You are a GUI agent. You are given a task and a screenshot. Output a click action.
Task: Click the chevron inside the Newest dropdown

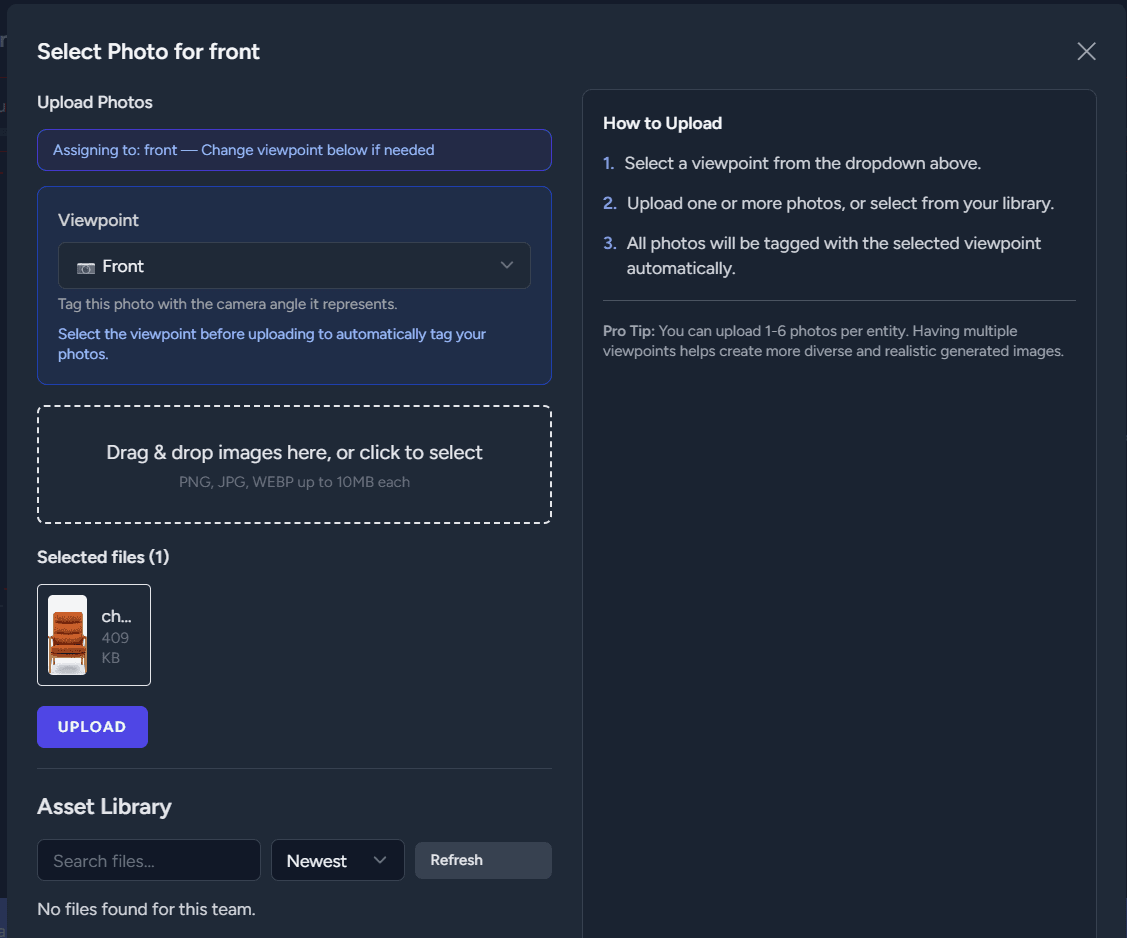[x=380, y=860]
